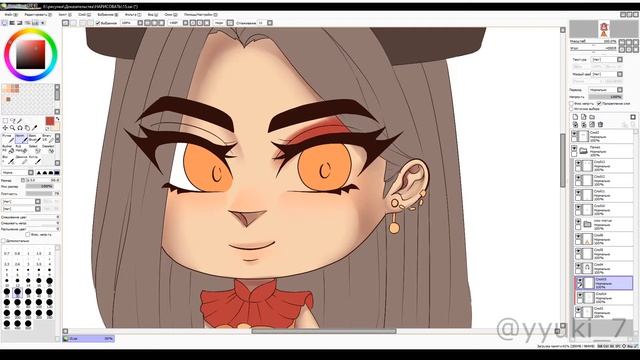Select the hand pan tool

point(27,128)
